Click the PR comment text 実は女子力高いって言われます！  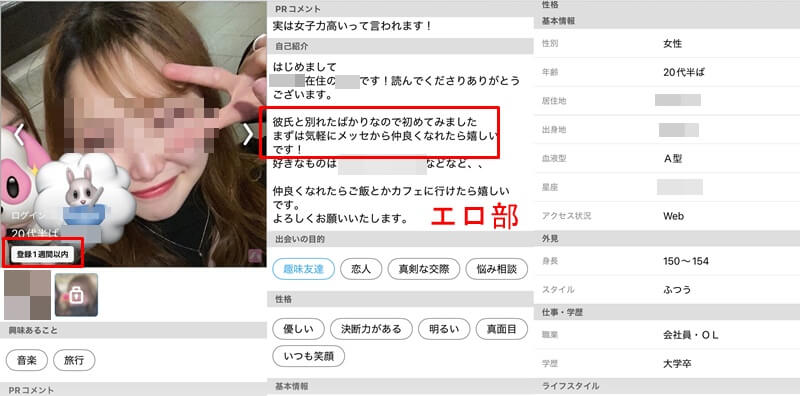[x=353, y=26]
